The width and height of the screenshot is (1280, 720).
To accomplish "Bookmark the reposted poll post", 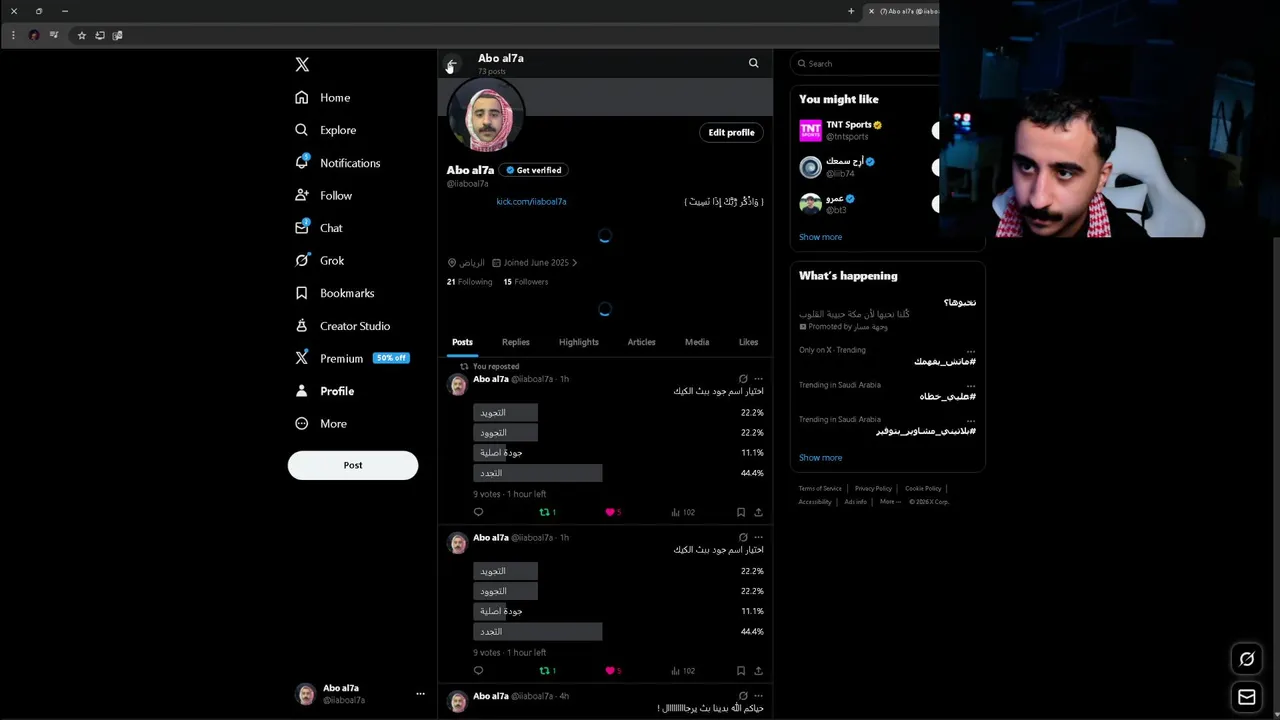I will pyautogui.click(x=741, y=512).
